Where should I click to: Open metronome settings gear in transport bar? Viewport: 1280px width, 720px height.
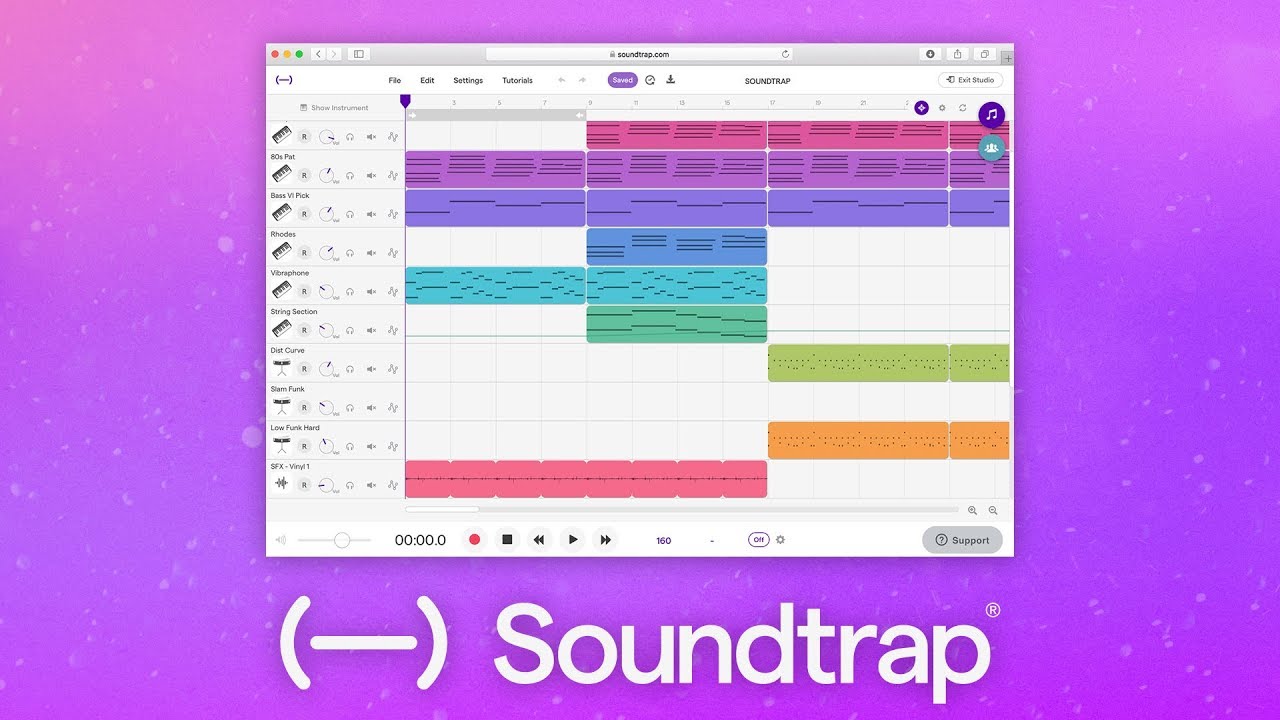781,540
